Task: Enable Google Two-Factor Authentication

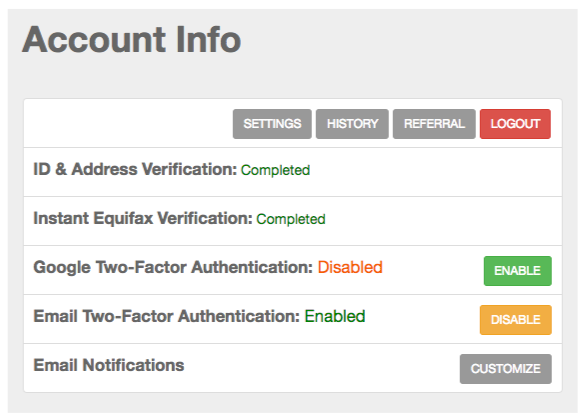Action: coord(518,271)
